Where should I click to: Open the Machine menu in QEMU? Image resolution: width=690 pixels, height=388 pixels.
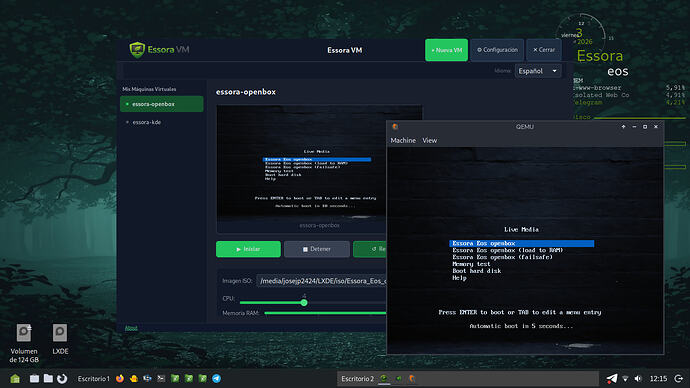click(x=403, y=140)
